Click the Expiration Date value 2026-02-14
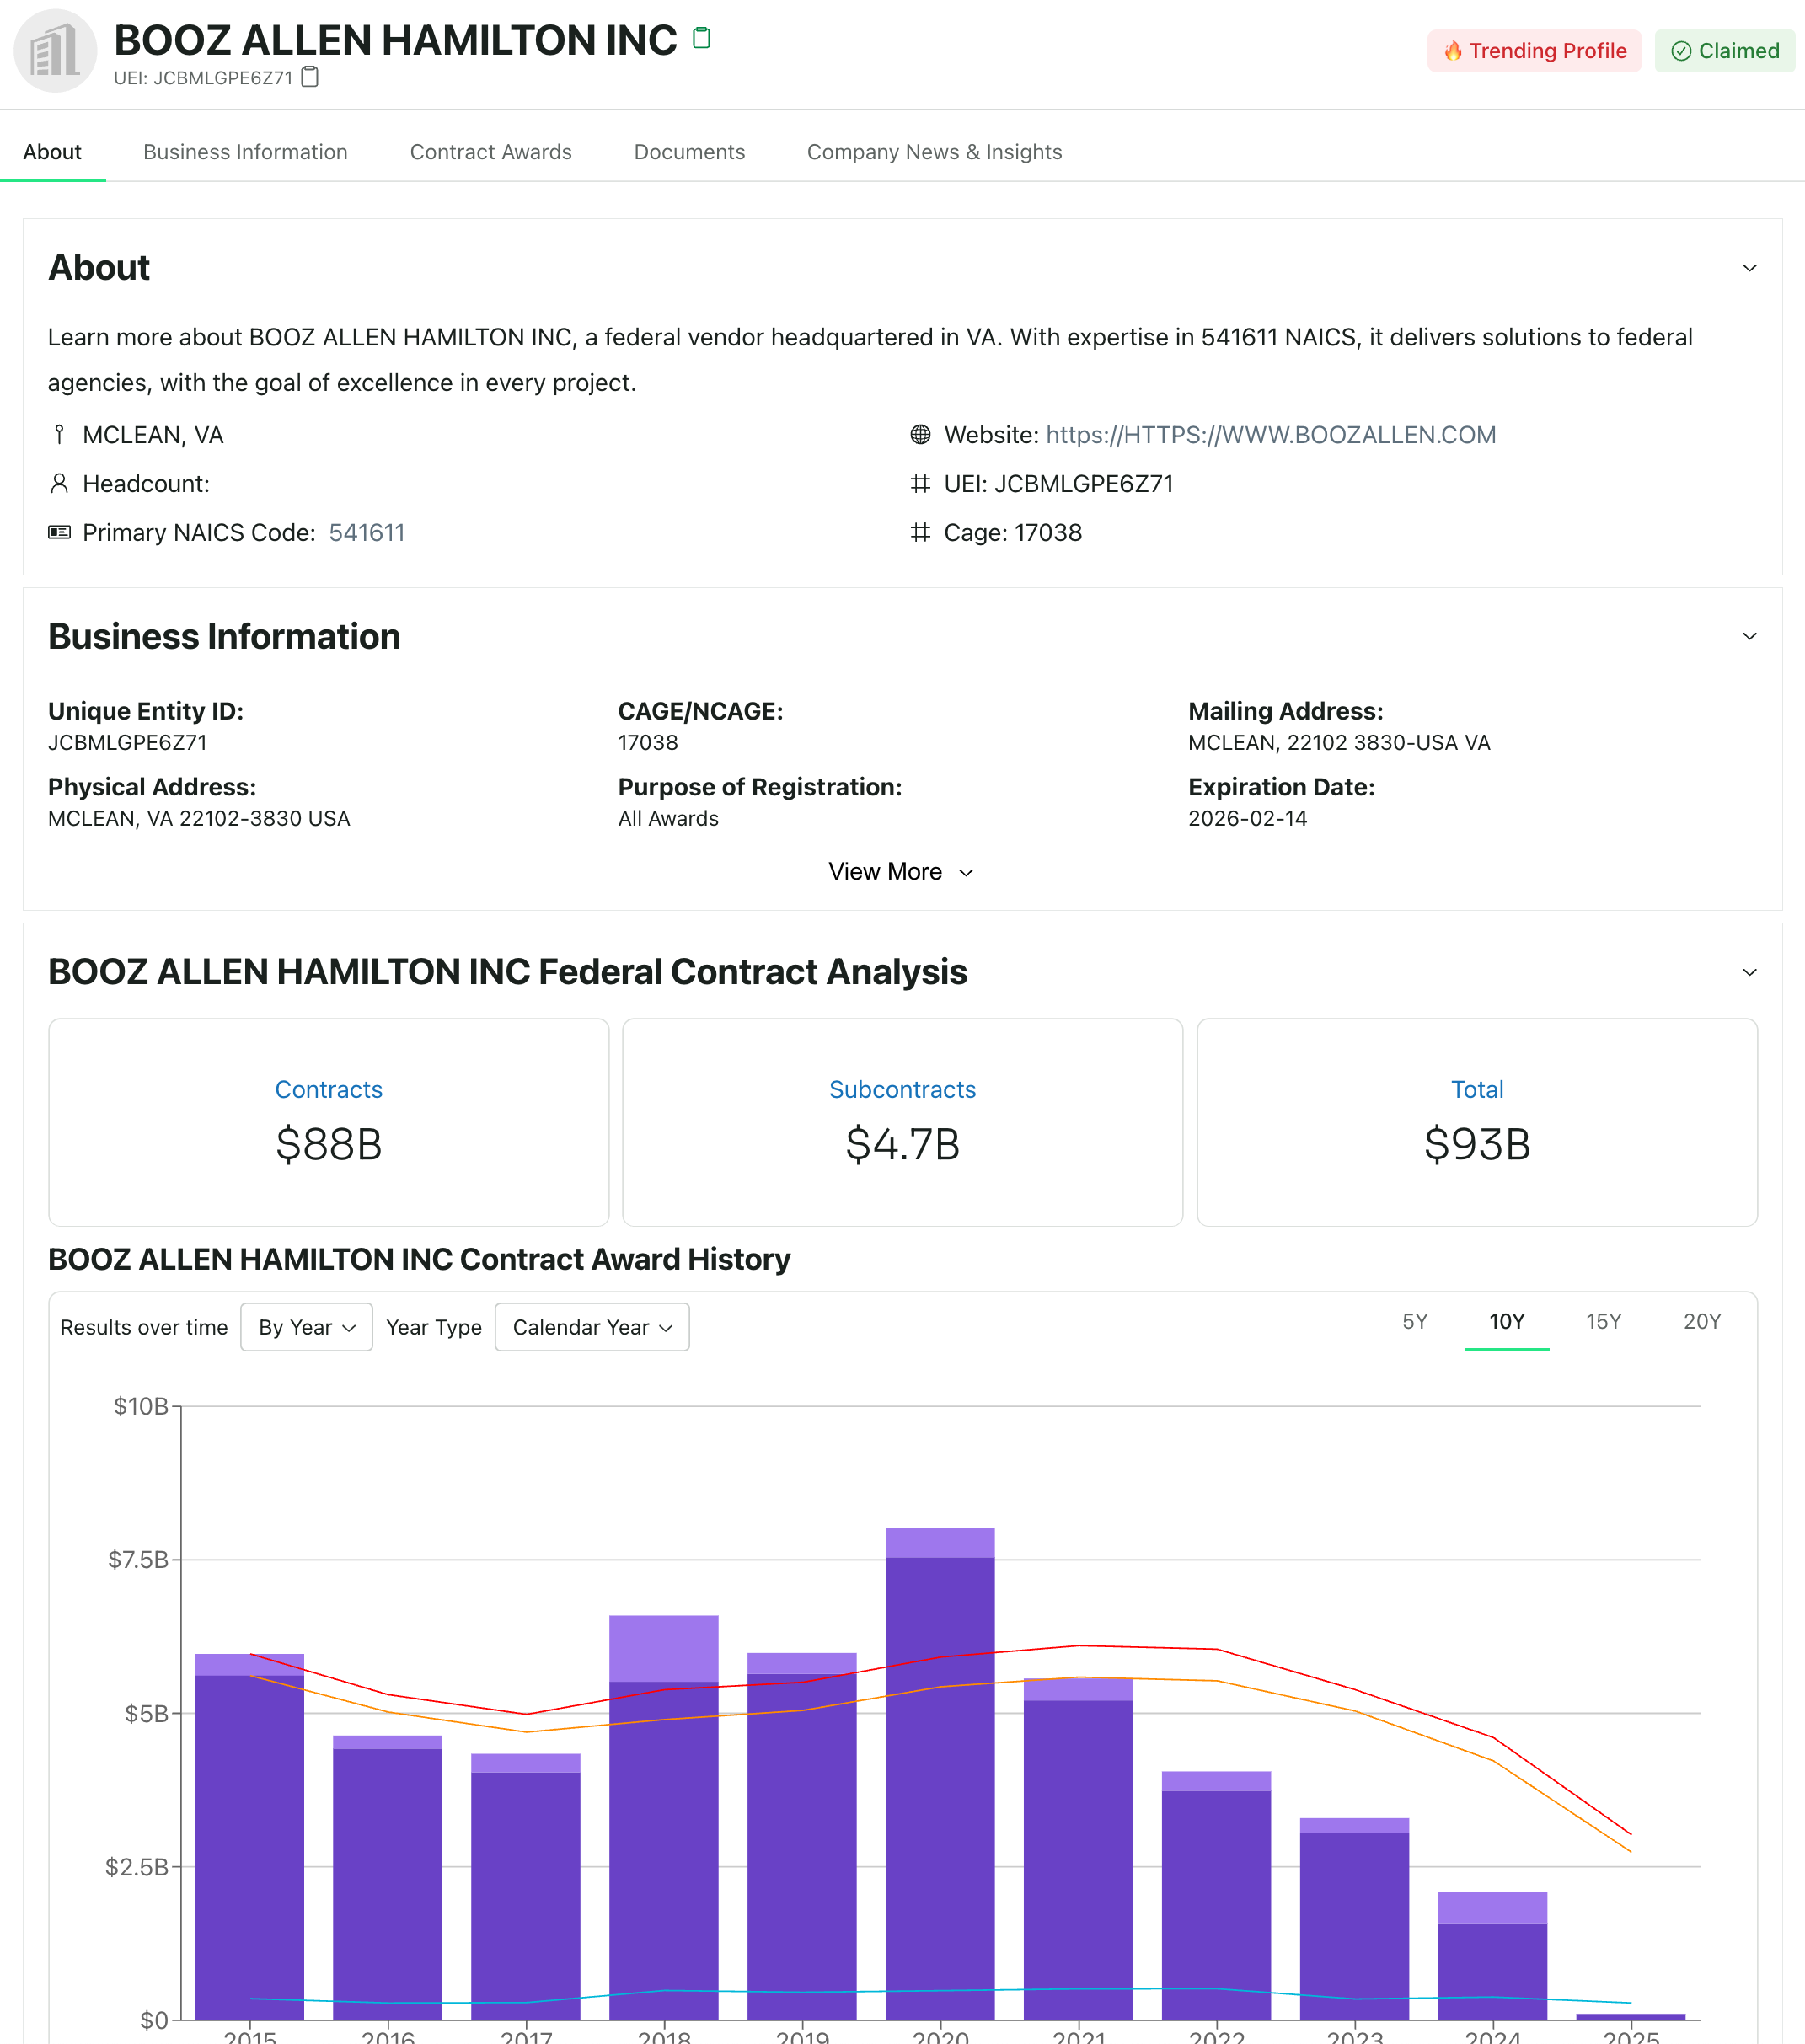 (x=1247, y=818)
